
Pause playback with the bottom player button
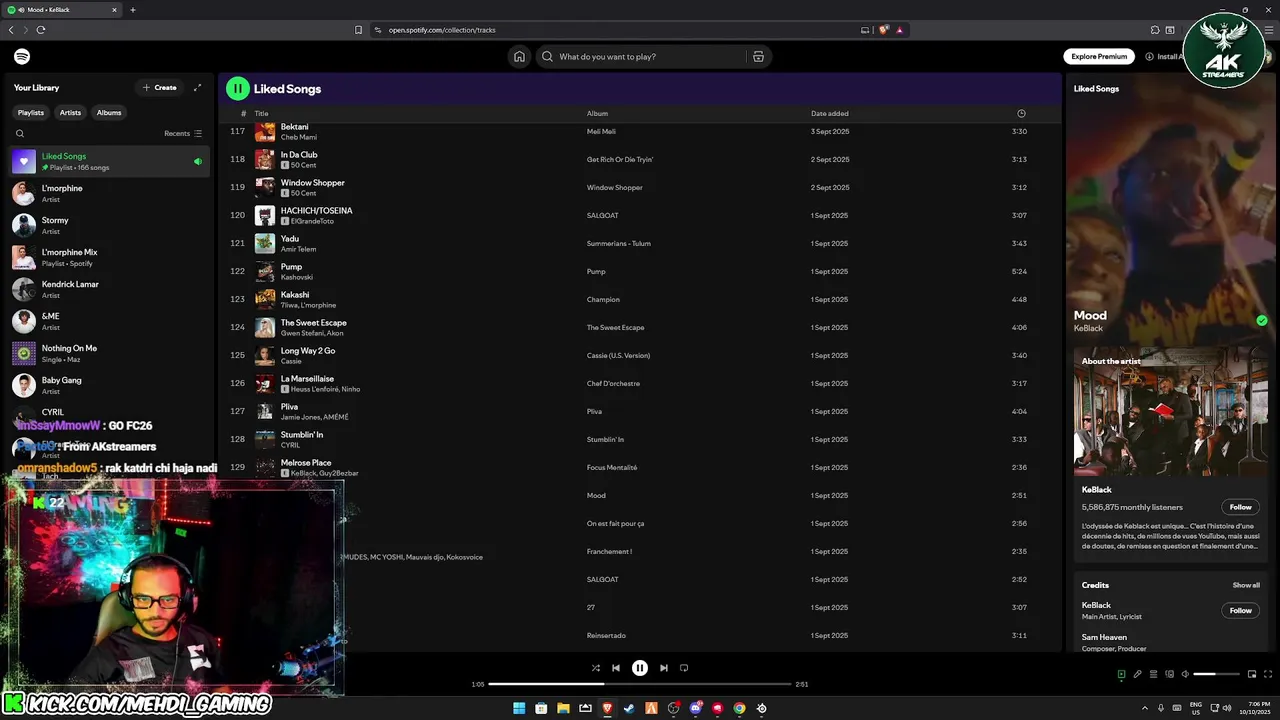(x=640, y=668)
